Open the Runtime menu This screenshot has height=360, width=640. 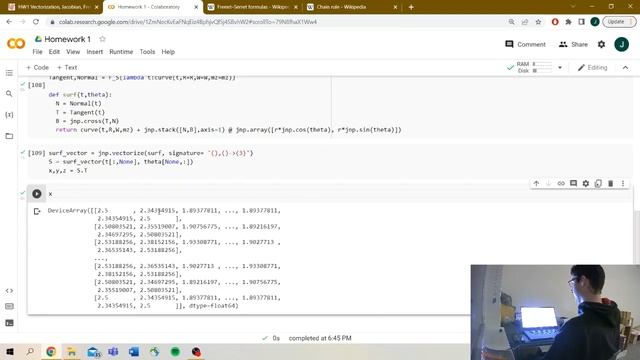pos(121,52)
